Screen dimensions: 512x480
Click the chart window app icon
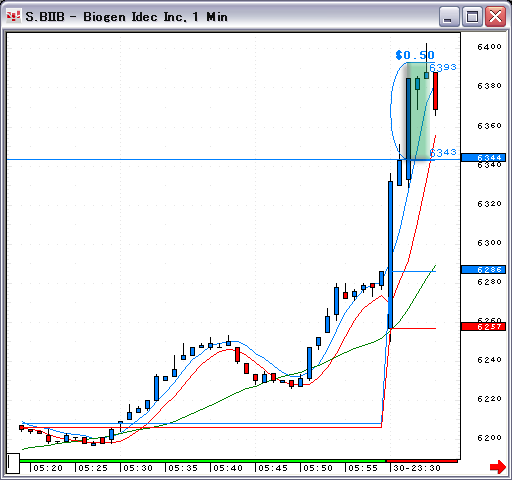click(x=13, y=16)
